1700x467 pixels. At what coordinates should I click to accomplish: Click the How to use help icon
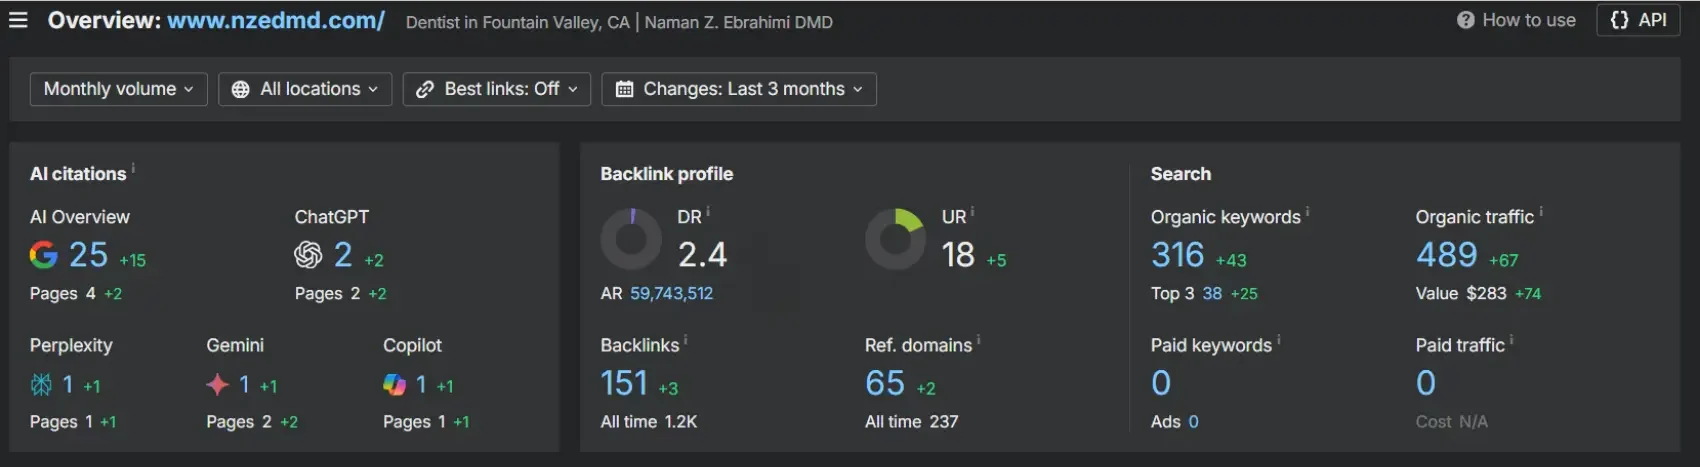click(1465, 20)
